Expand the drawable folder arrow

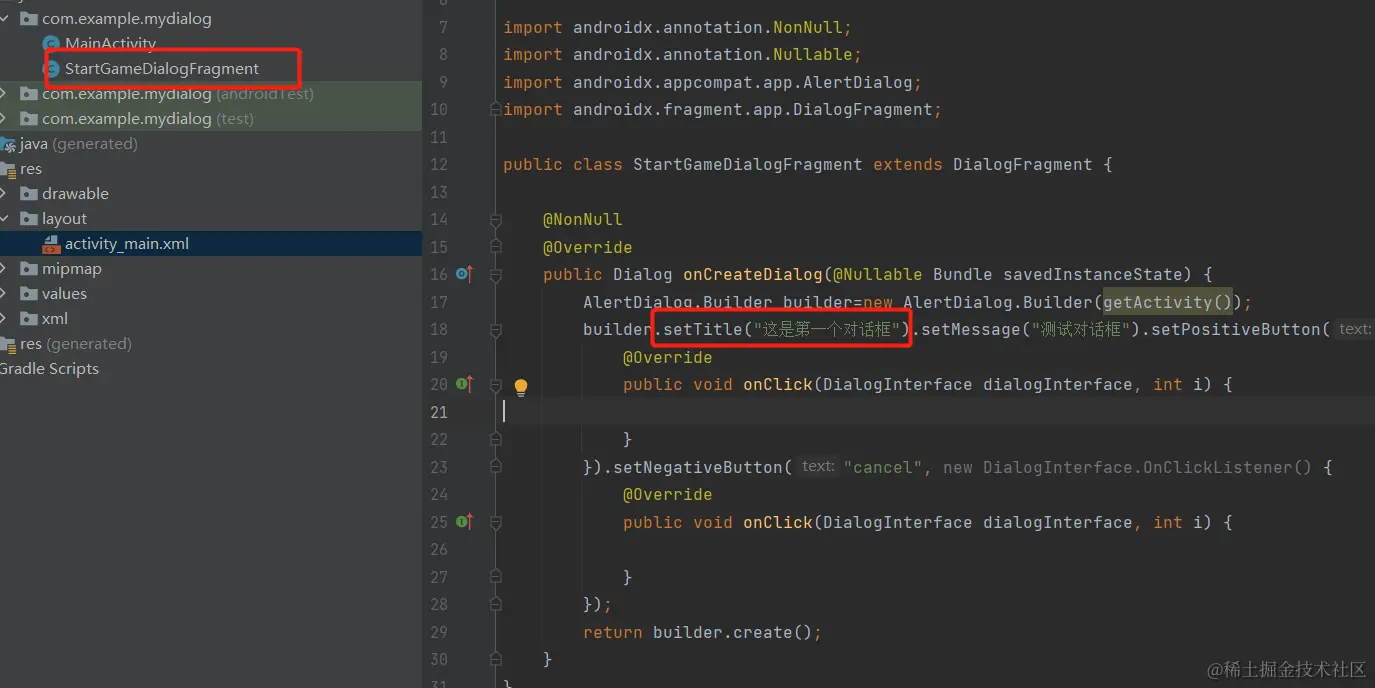coord(5,194)
